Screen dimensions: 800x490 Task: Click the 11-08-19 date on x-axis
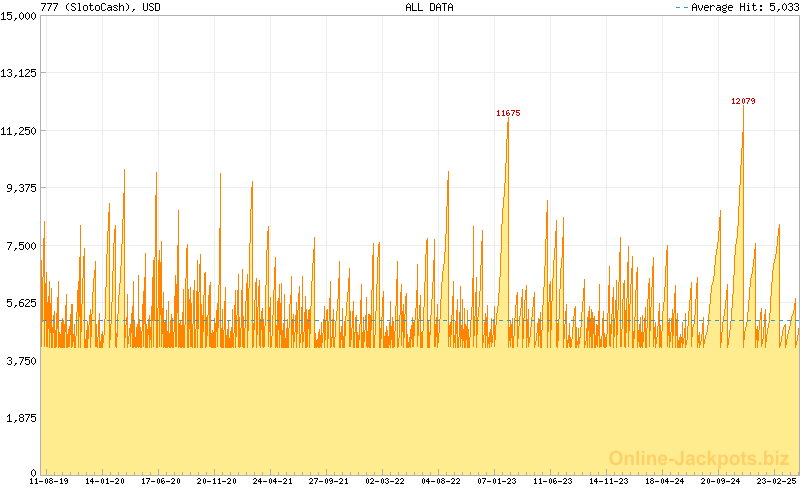[49, 481]
